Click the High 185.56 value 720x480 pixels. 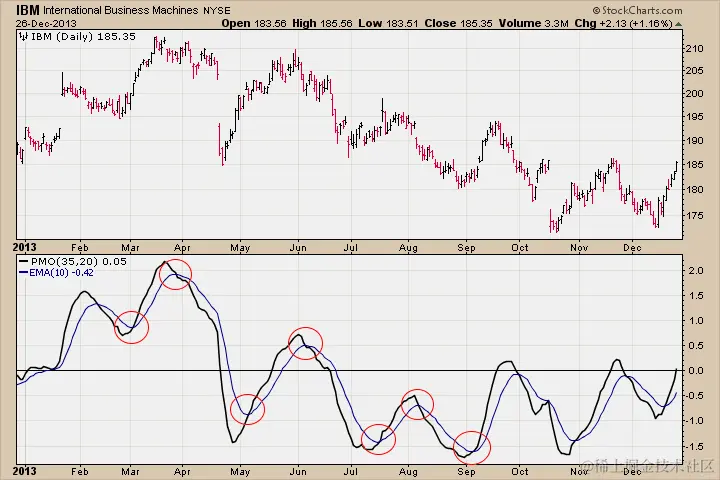[x=322, y=23]
